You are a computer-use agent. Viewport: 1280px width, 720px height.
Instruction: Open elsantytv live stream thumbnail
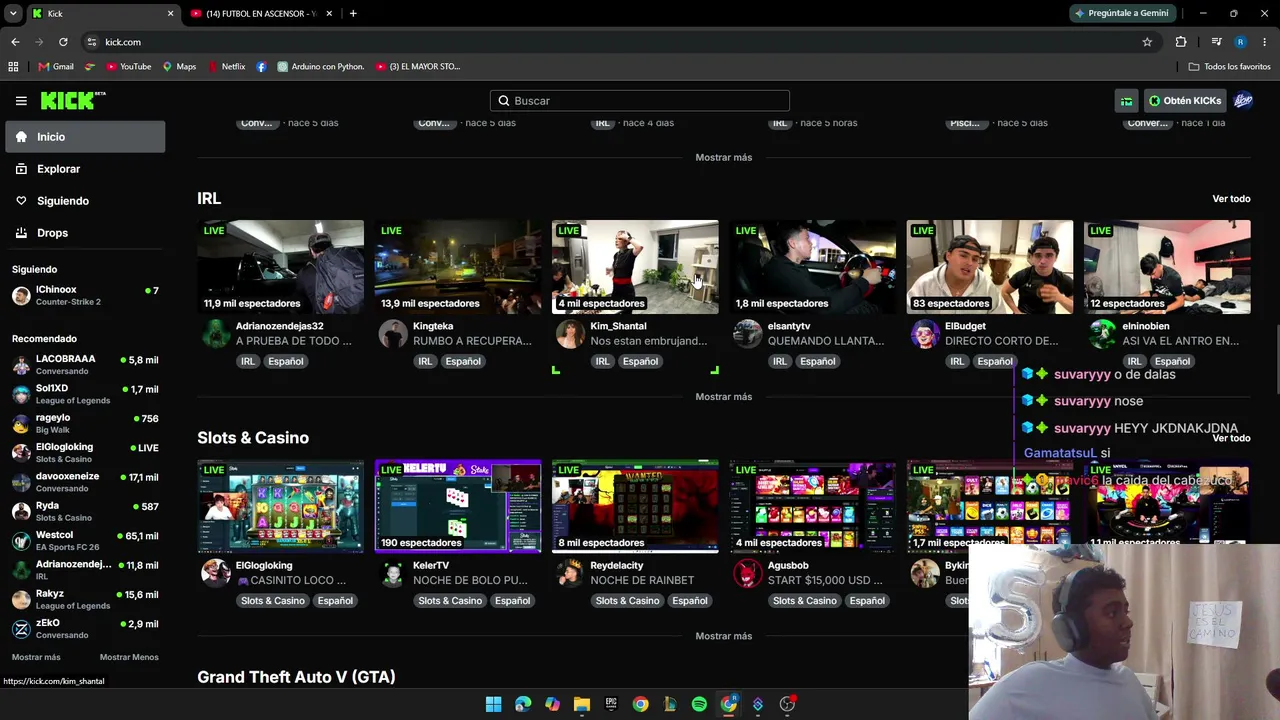pos(812,267)
